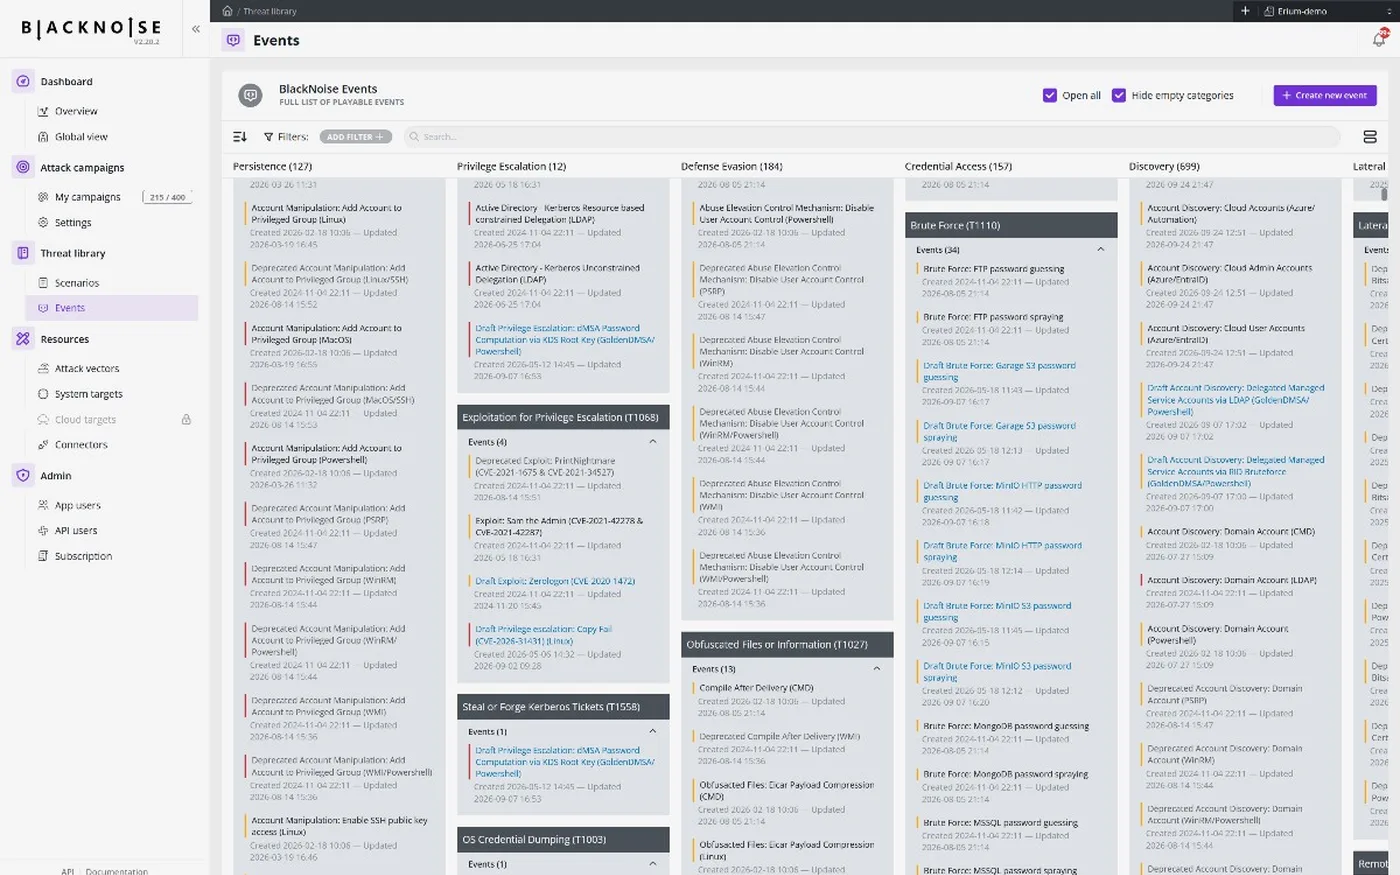Click the Connectors plug icon

(43, 445)
